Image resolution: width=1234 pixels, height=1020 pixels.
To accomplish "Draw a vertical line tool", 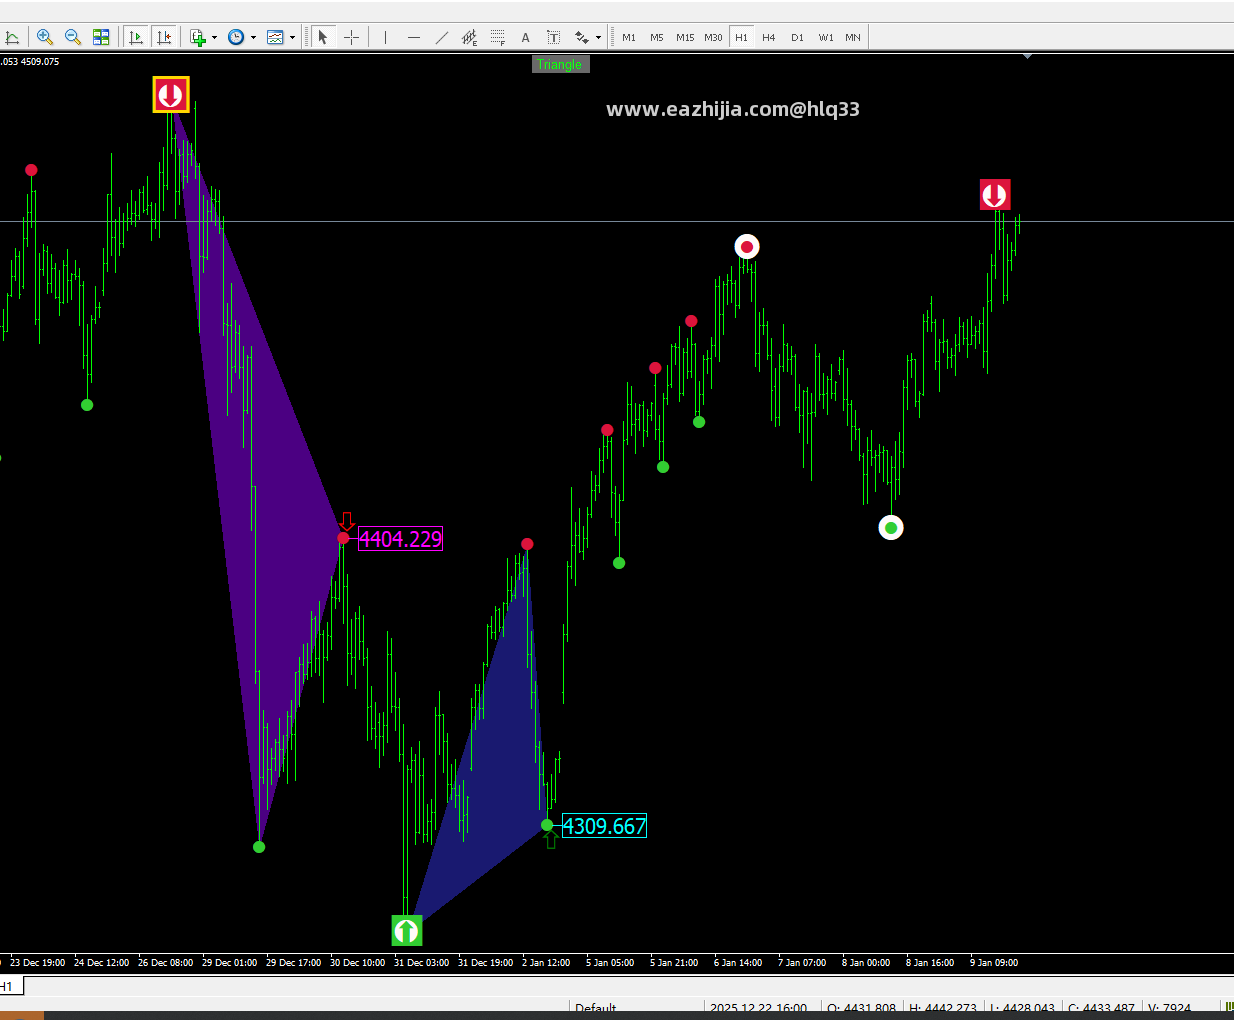I will (385, 37).
